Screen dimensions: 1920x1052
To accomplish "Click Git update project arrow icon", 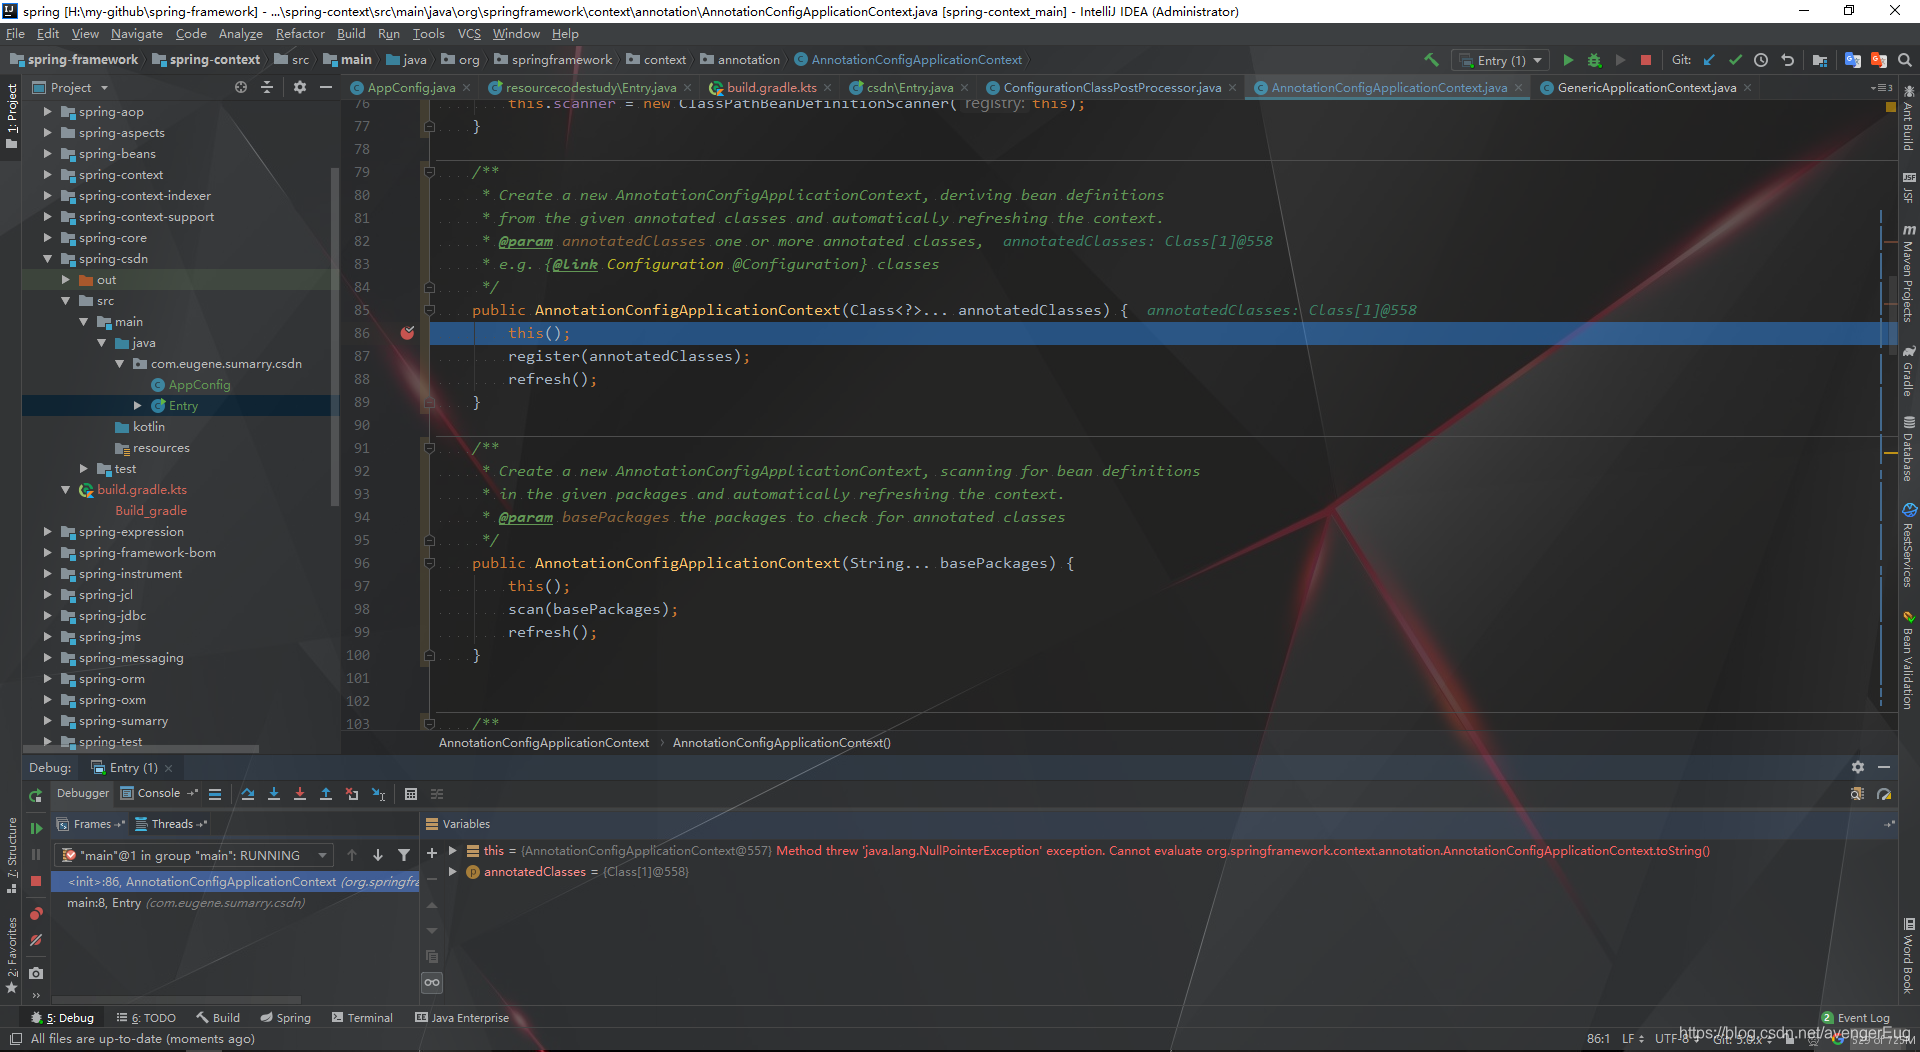I will 1709,60.
